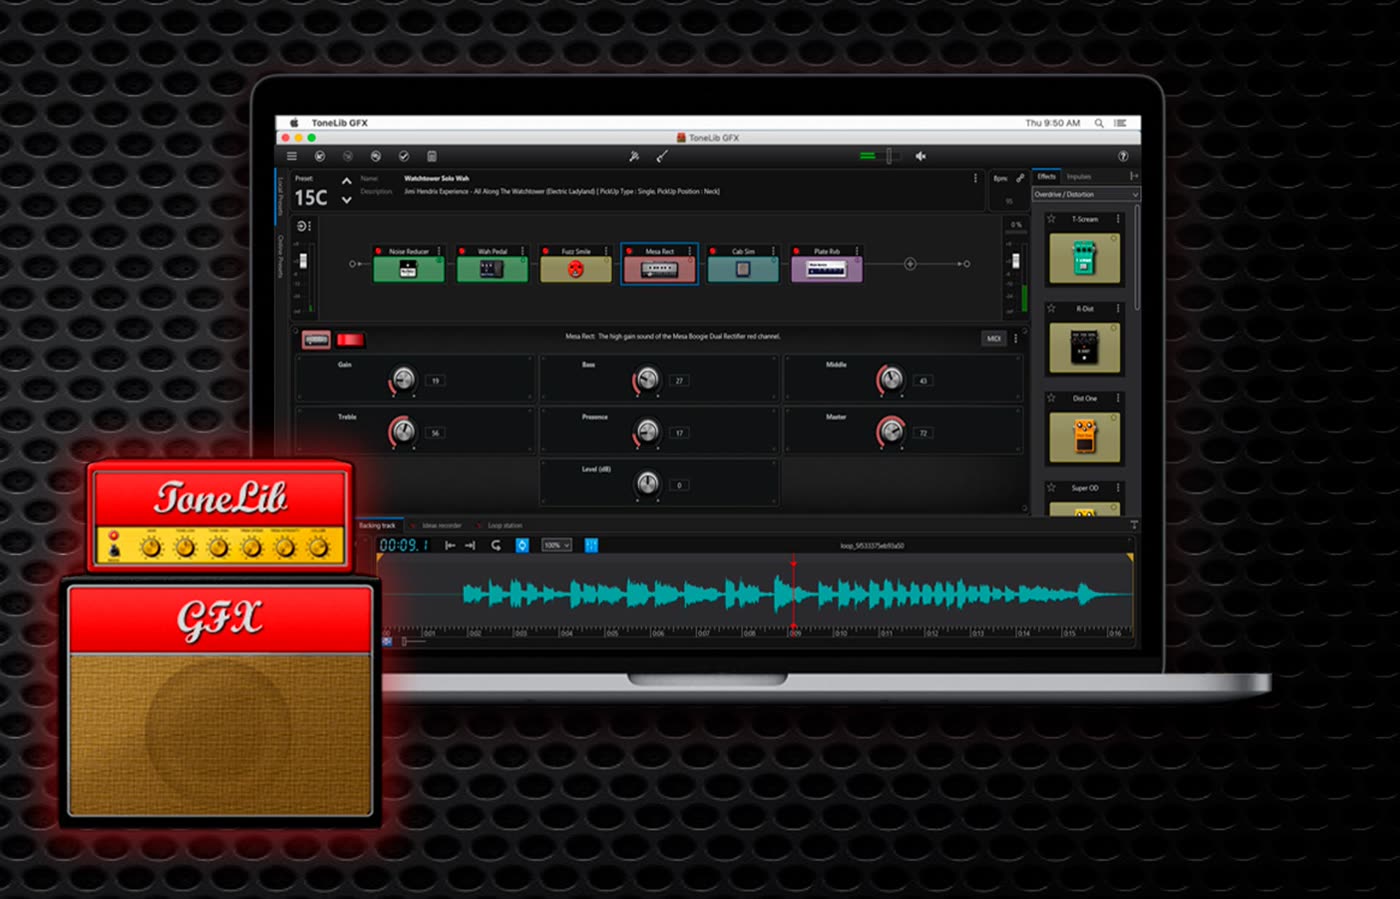The image size is (1400, 899).
Task: Toggle Cab Sim power LED
Action: click(x=714, y=251)
